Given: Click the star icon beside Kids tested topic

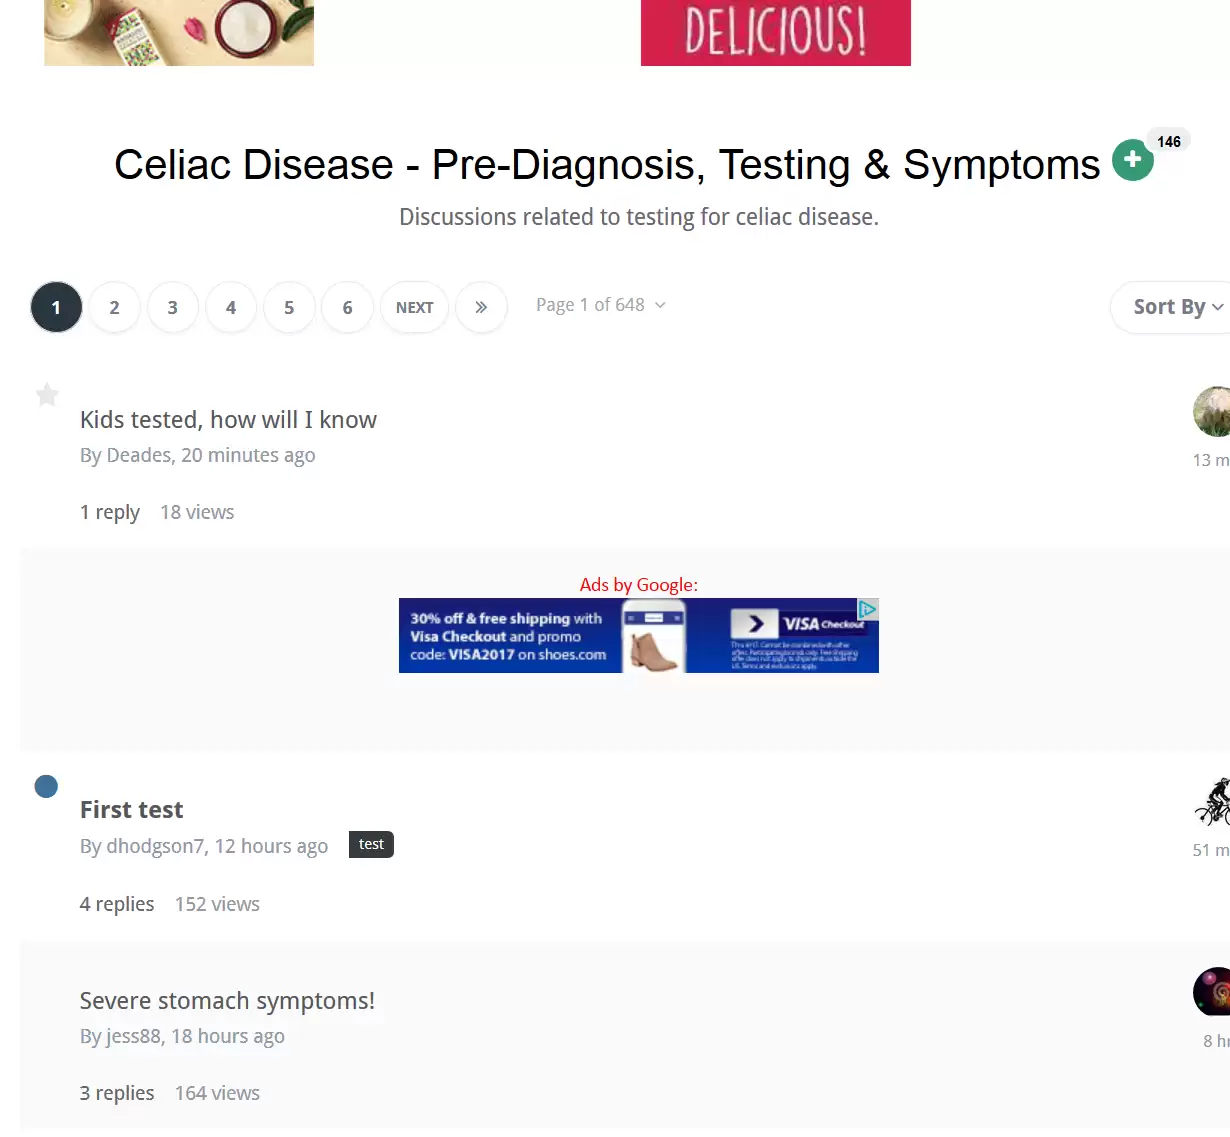Looking at the screenshot, I should tap(47, 395).
